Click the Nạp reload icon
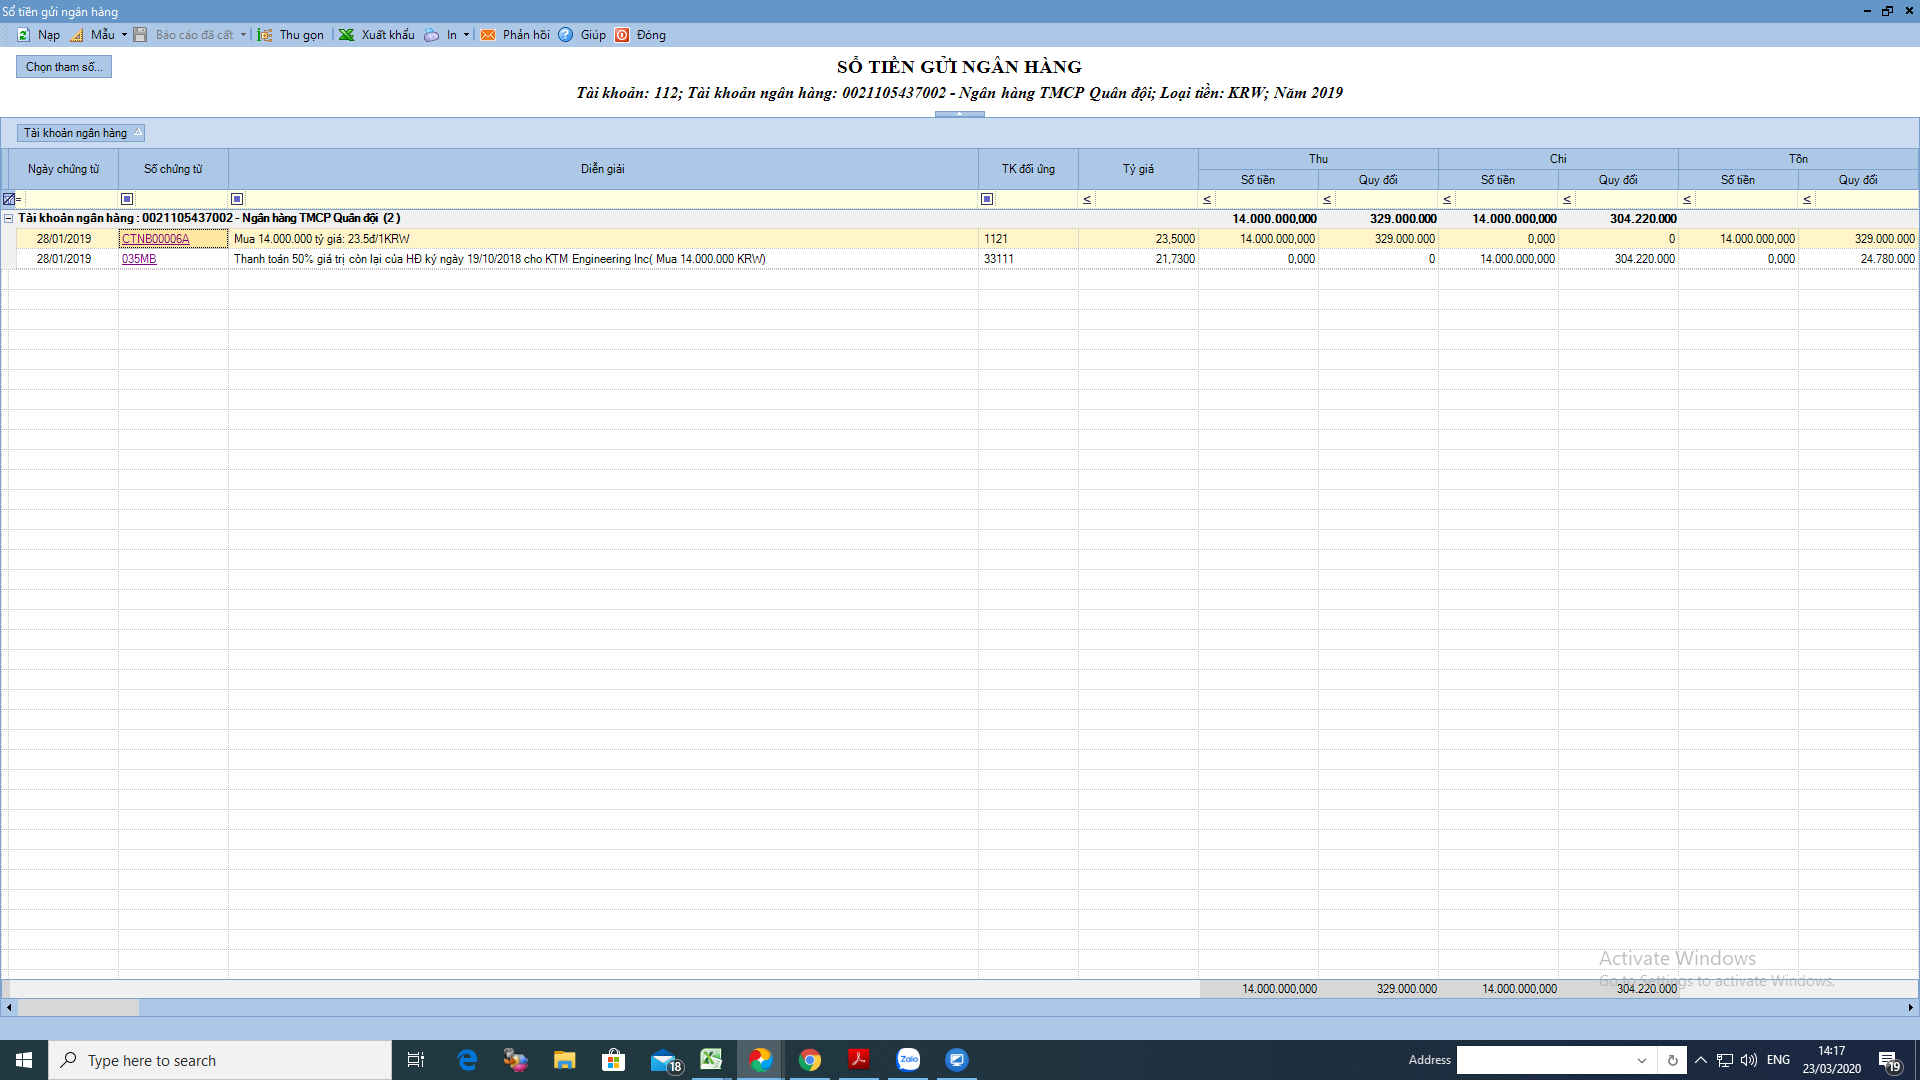This screenshot has height=1080, width=1920. [24, 35]
